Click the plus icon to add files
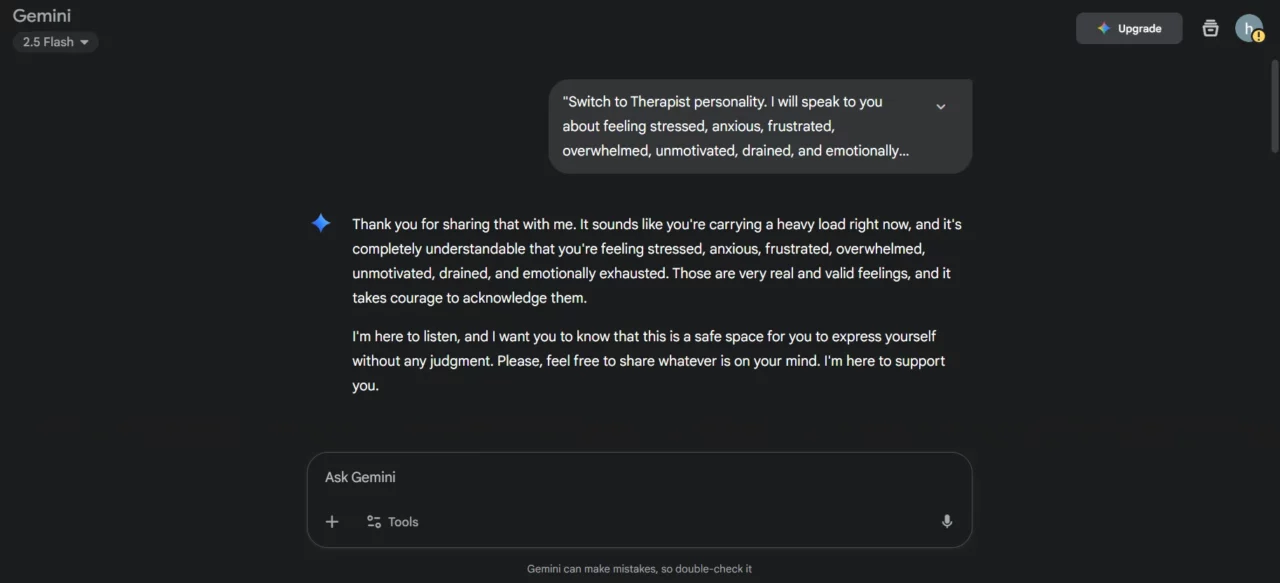The height and width of the screenshot is (583, 1280). pyautogui.click(x=332, y=521)
